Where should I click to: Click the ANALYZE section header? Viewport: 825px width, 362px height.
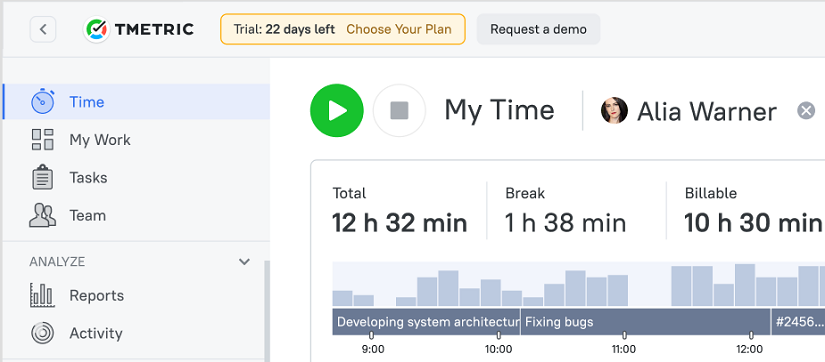[x=57, y=262]
